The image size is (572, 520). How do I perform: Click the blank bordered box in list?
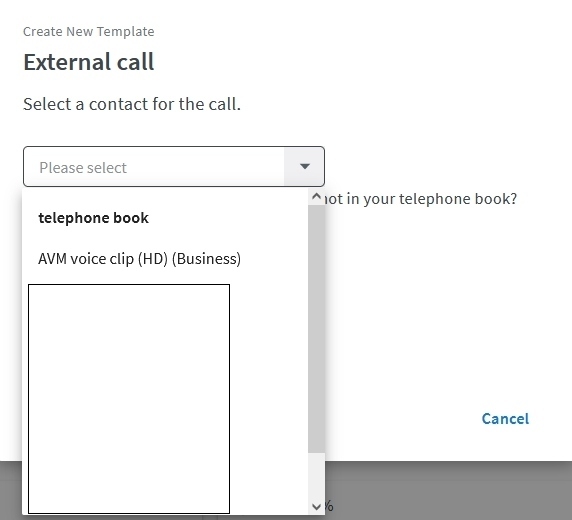click(x=129, y=399)
